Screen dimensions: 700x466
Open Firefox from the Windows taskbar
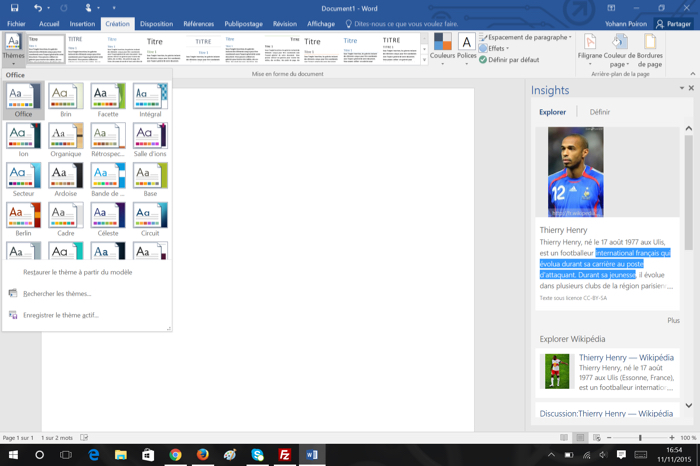click(203, 455)
